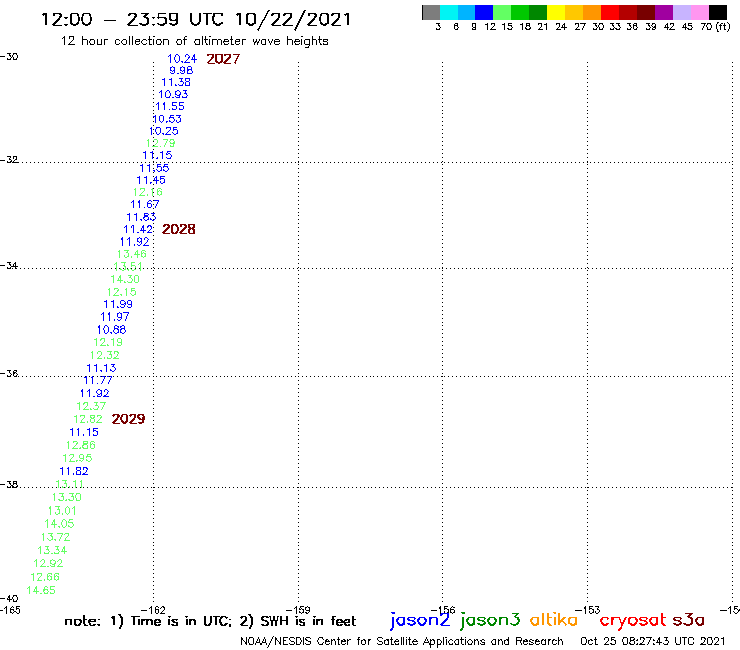Click the s3a legend label

[x=688, y=620]
